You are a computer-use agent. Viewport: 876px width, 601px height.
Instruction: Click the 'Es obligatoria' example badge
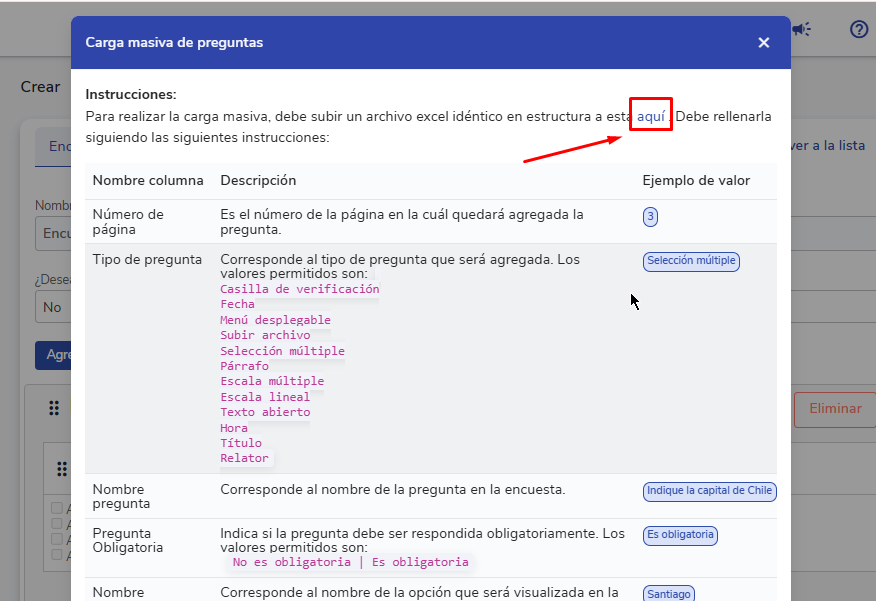click(x=680, y=535)
